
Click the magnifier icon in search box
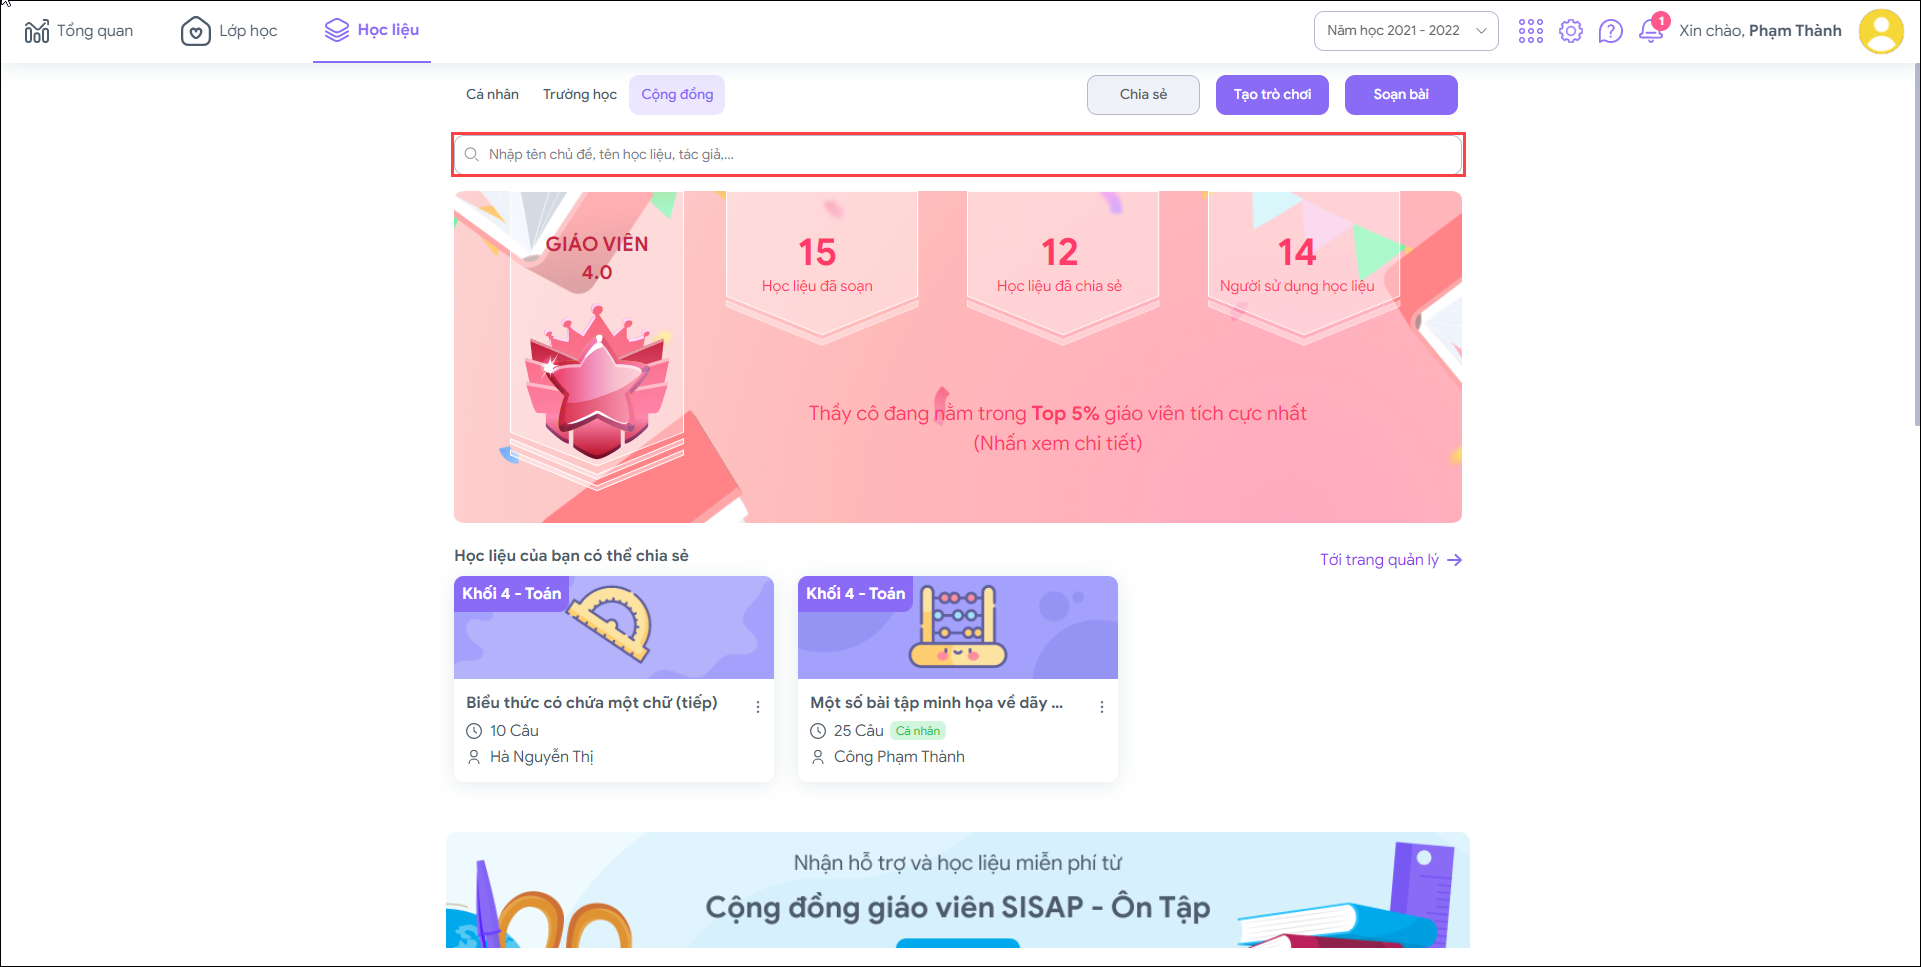tap(472, 154)
